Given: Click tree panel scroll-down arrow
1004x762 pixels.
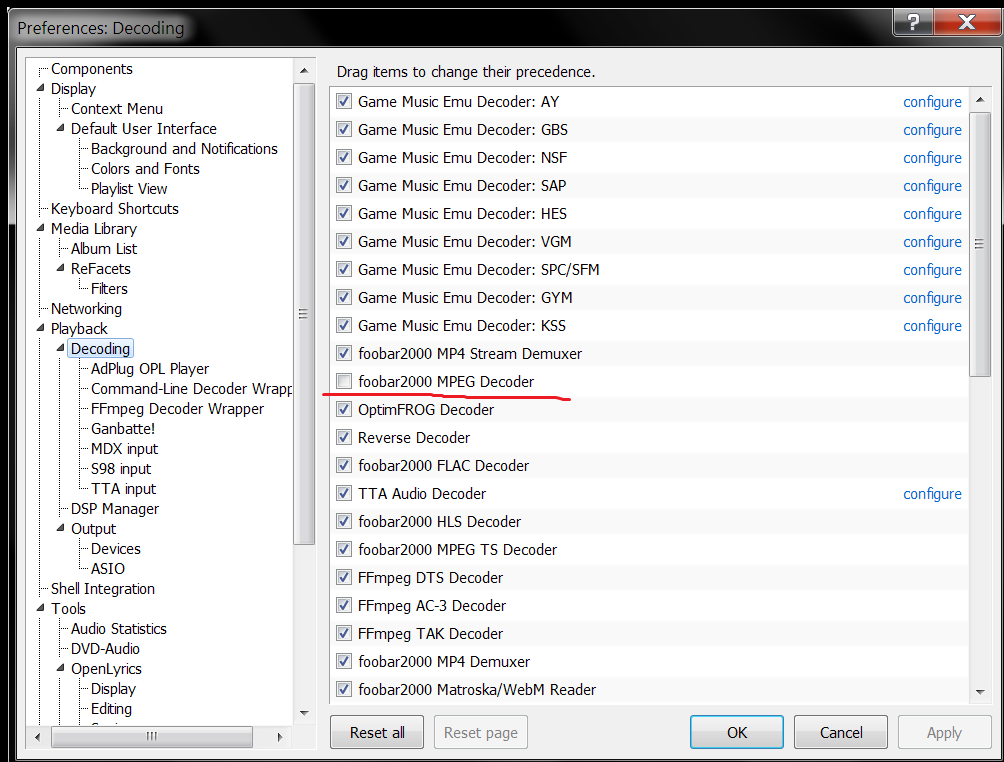Looking at the screenshot, I should 304,713.
